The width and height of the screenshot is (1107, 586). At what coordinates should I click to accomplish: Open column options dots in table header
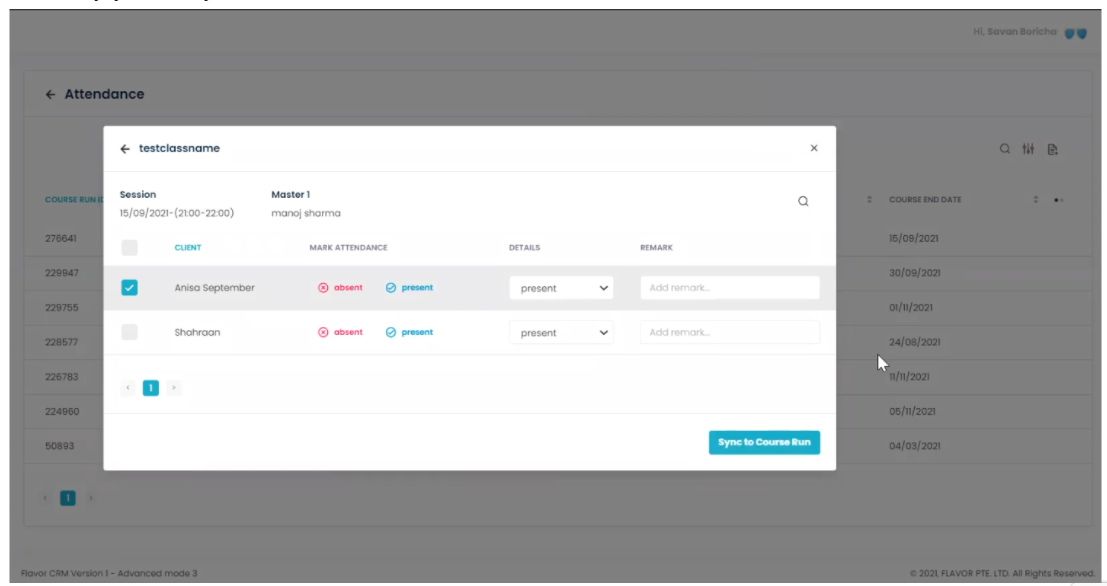[x=1058, y=200]
